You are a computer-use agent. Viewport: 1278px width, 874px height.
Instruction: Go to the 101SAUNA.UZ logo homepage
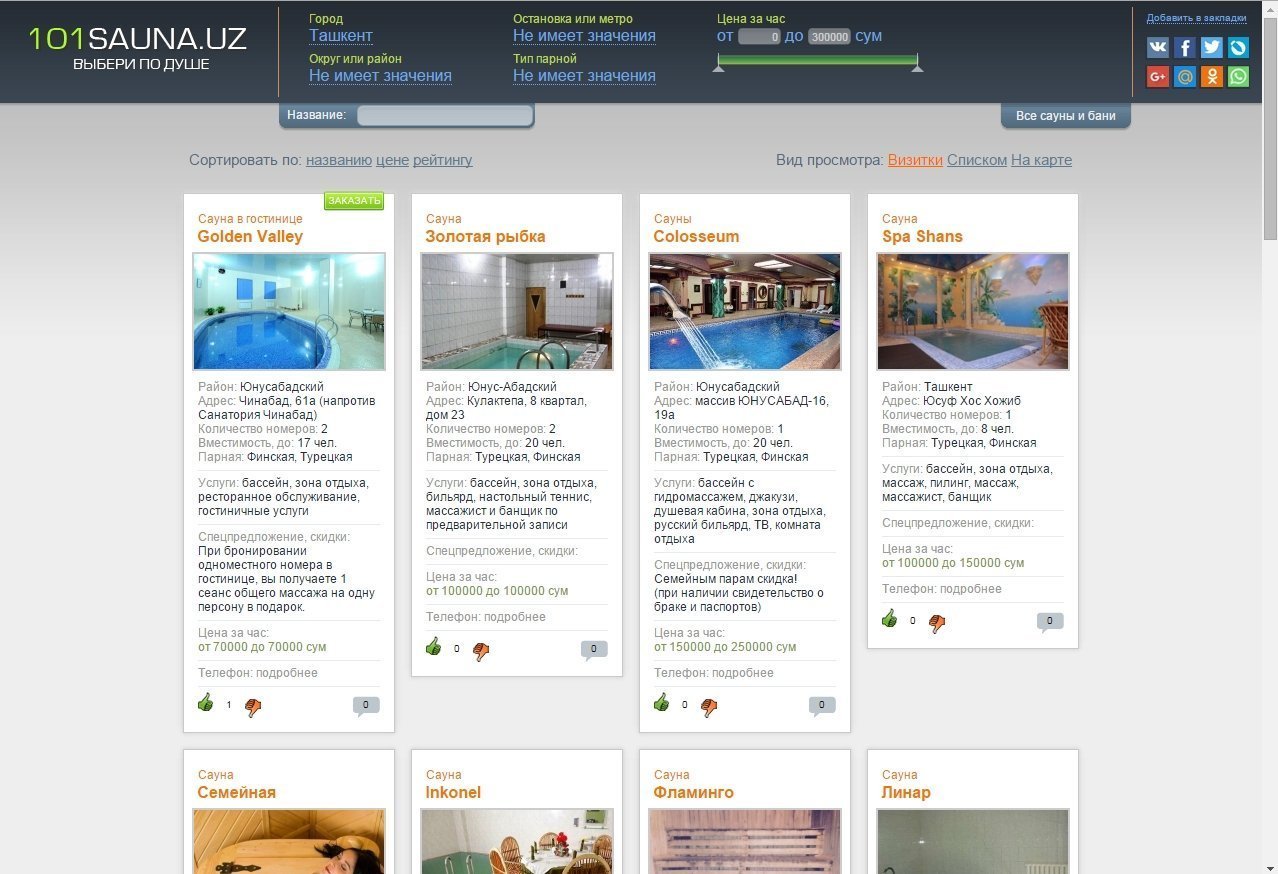(x=138, y=48)
